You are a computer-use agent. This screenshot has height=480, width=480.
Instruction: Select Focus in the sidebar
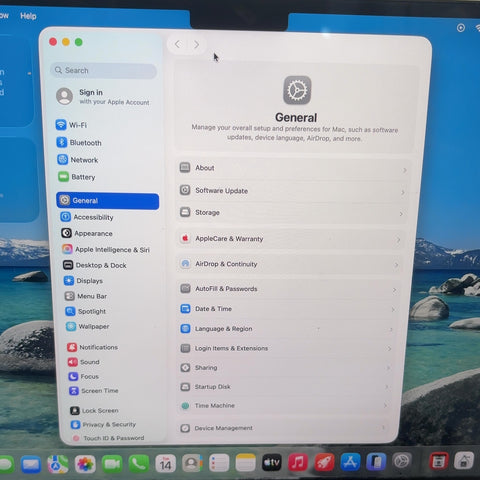click(83, 376)
